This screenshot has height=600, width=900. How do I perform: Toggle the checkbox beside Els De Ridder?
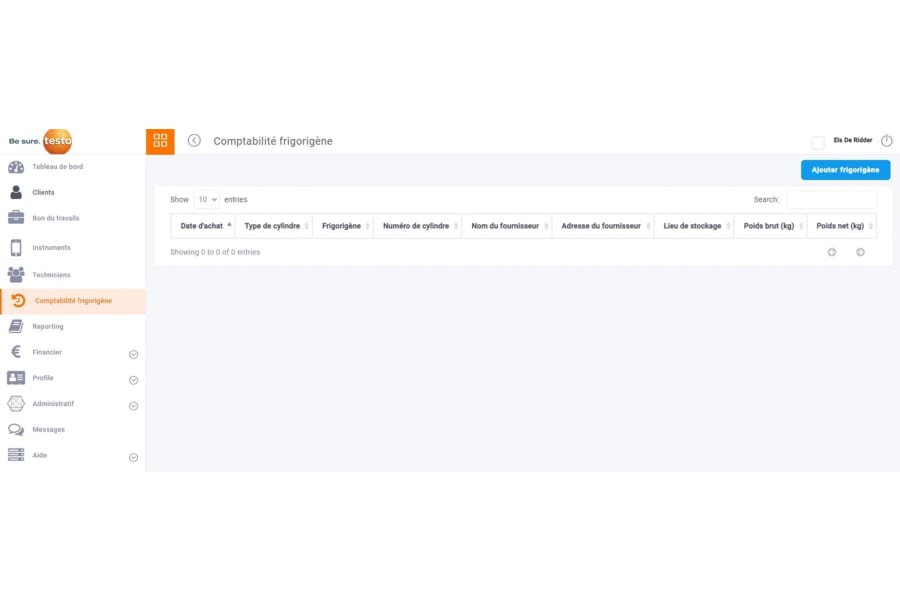point(818,143)
